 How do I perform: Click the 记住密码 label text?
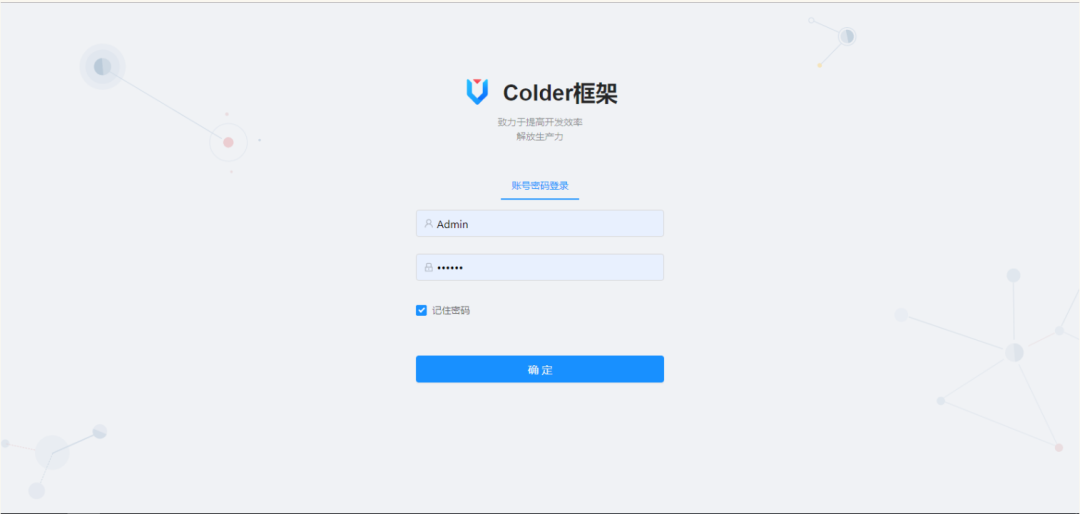[451, 311]
